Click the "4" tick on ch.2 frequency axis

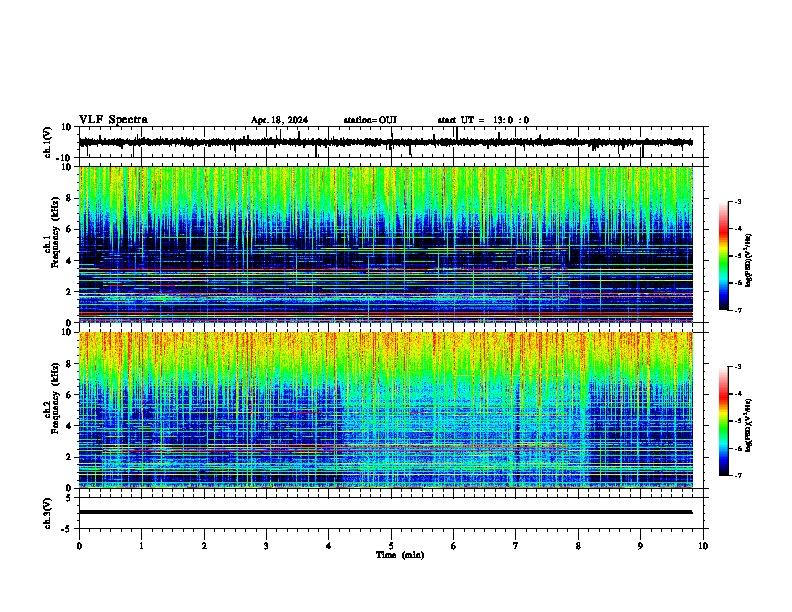point(70,426)
